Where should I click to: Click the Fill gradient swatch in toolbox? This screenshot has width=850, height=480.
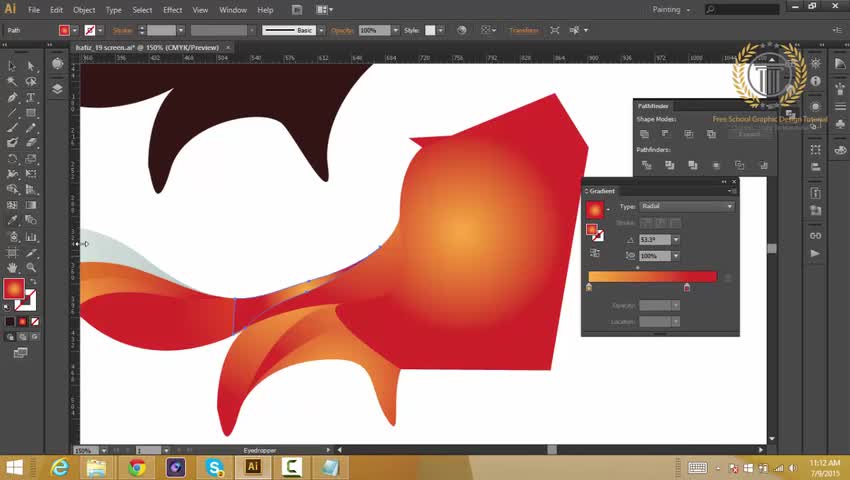(x=14, y=289)
